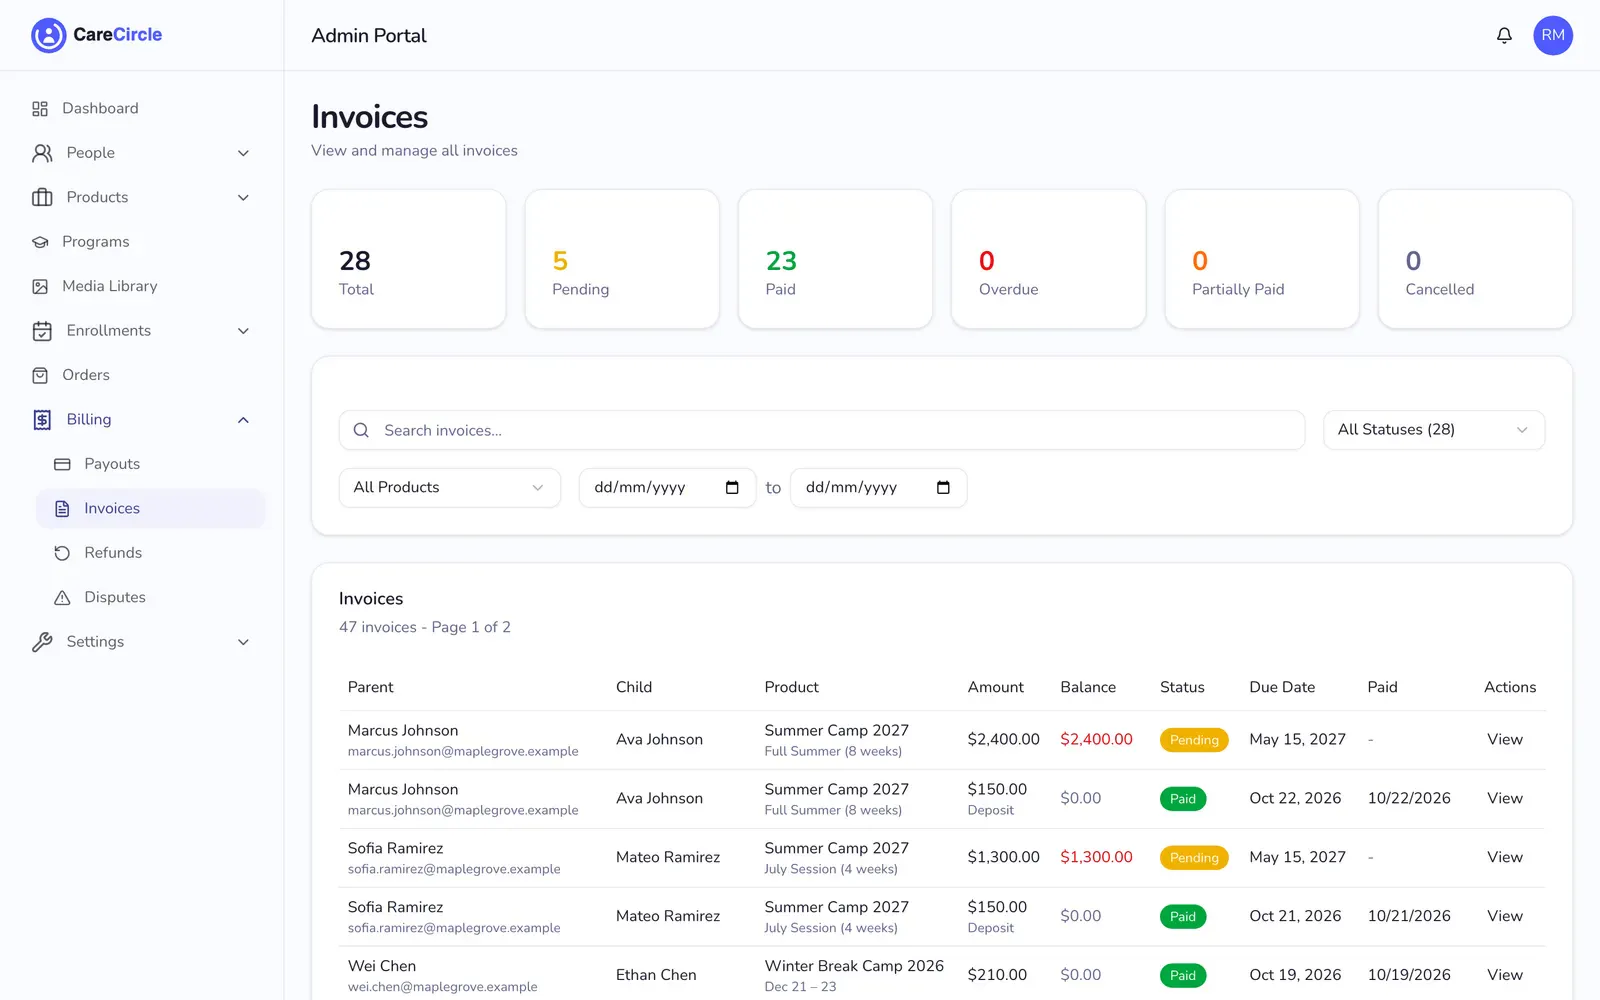View Wei Chen's Winter Break invoice
1600x1000 pixels.
pyautogui.click(x=1504, y=975)
